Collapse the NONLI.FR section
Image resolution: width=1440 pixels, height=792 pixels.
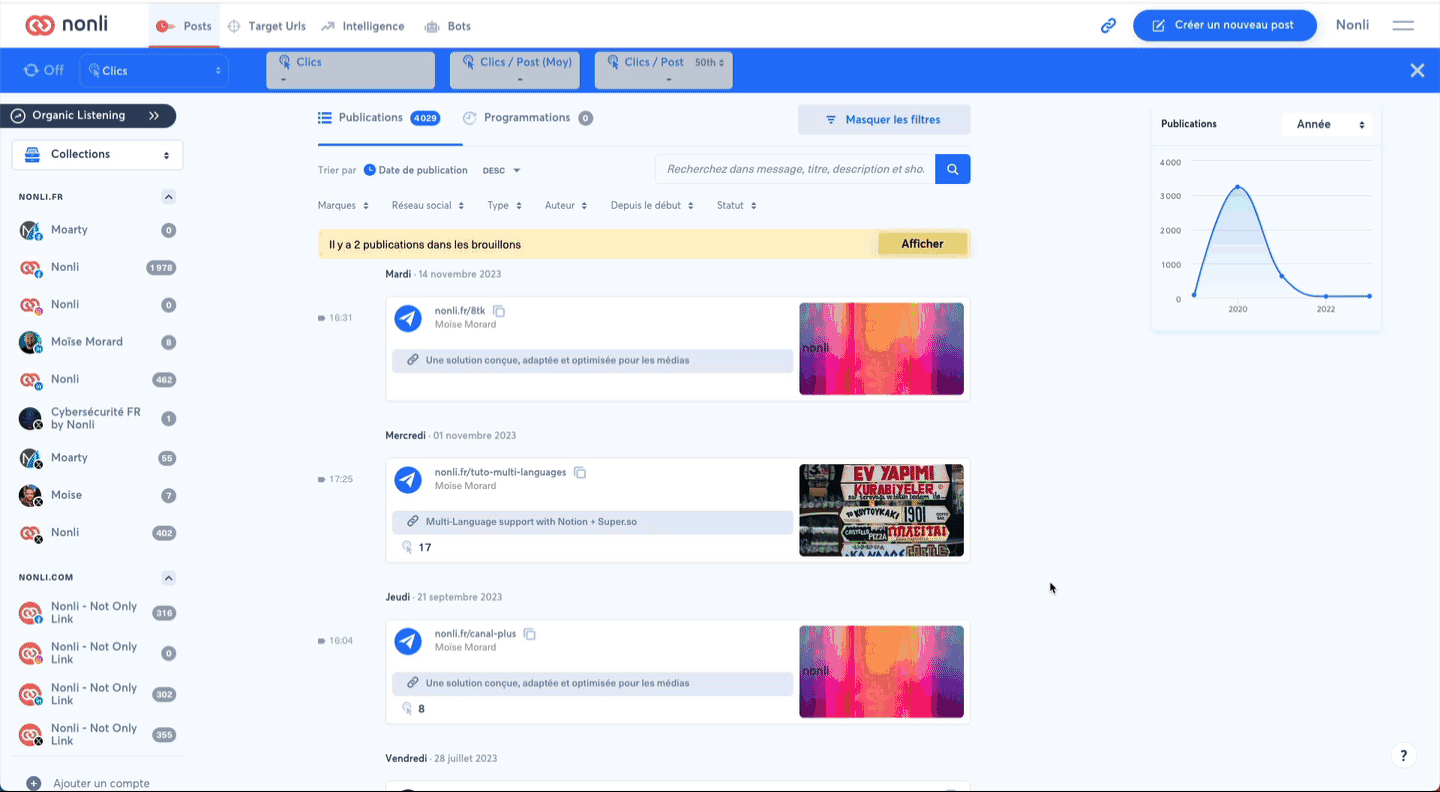[x=168, y=197]
